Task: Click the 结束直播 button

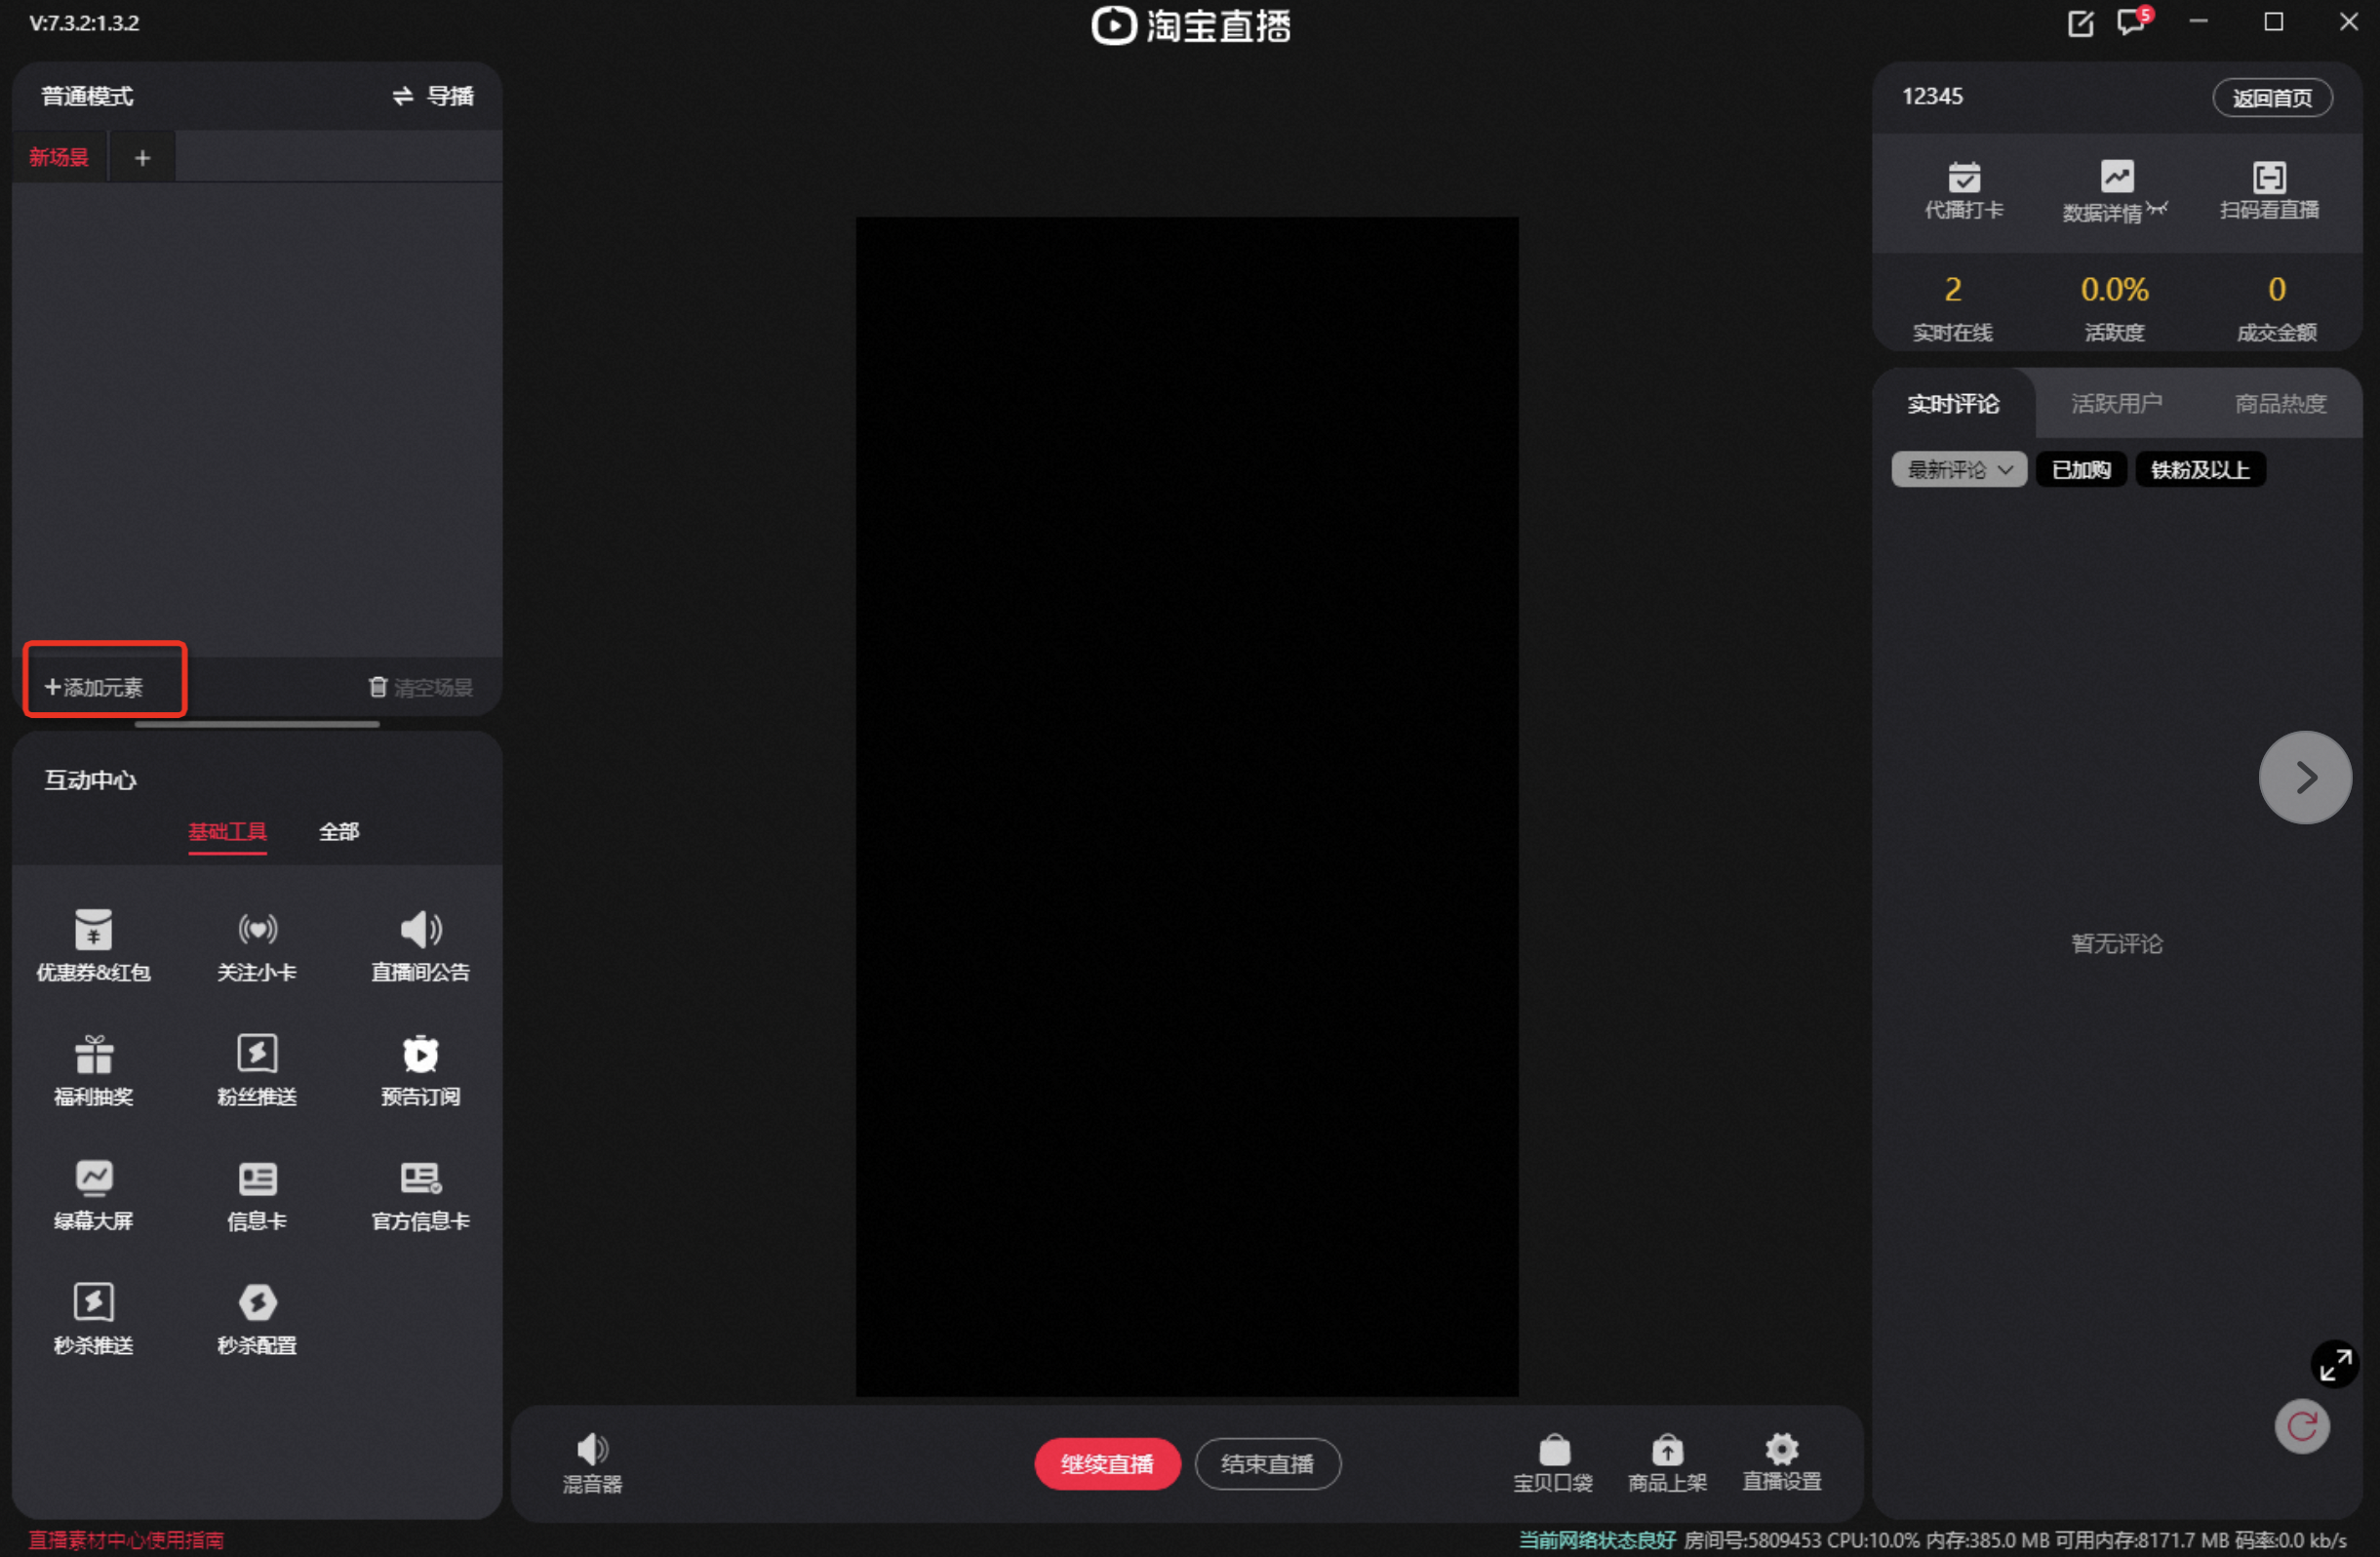Action: tap(1267, 1463)
